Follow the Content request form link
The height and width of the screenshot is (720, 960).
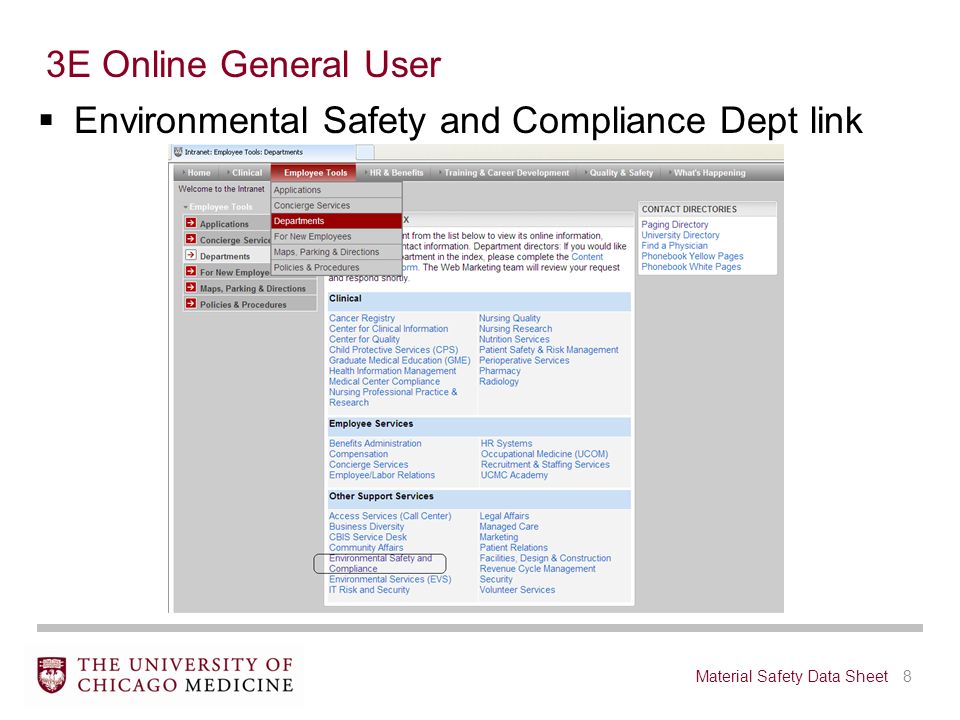click(587, 257)
